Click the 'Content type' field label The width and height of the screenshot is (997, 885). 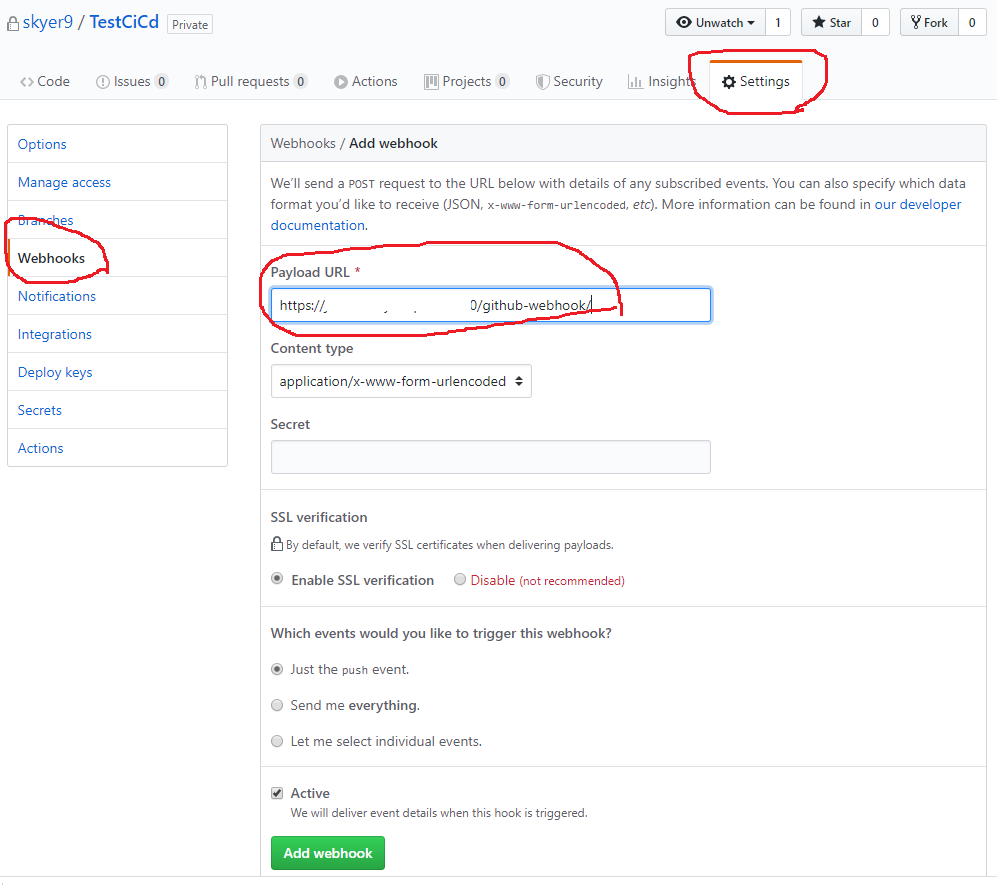312,348
